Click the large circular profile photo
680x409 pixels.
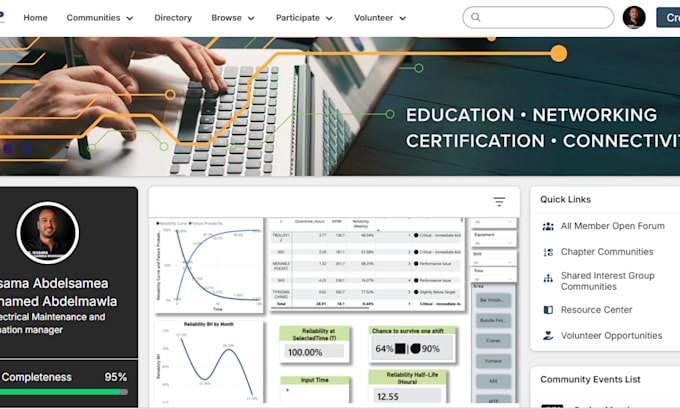pos(48,232)
